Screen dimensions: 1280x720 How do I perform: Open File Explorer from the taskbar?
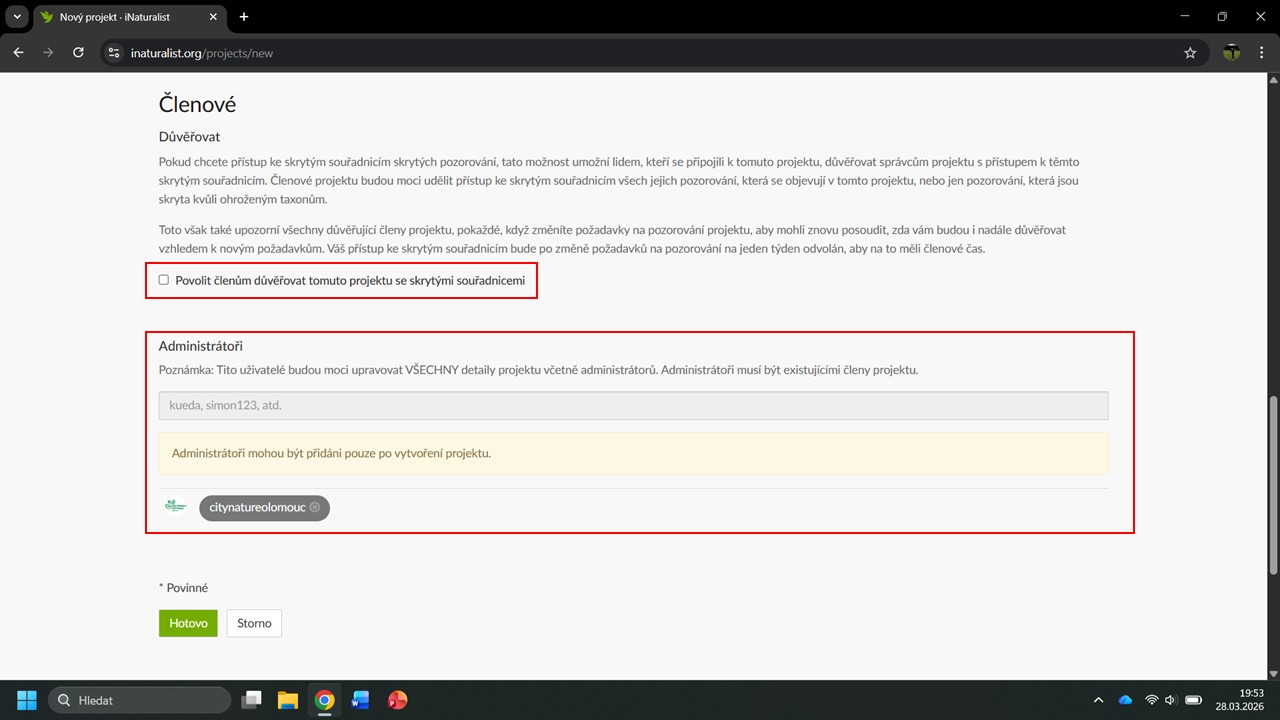click(288, 700)
